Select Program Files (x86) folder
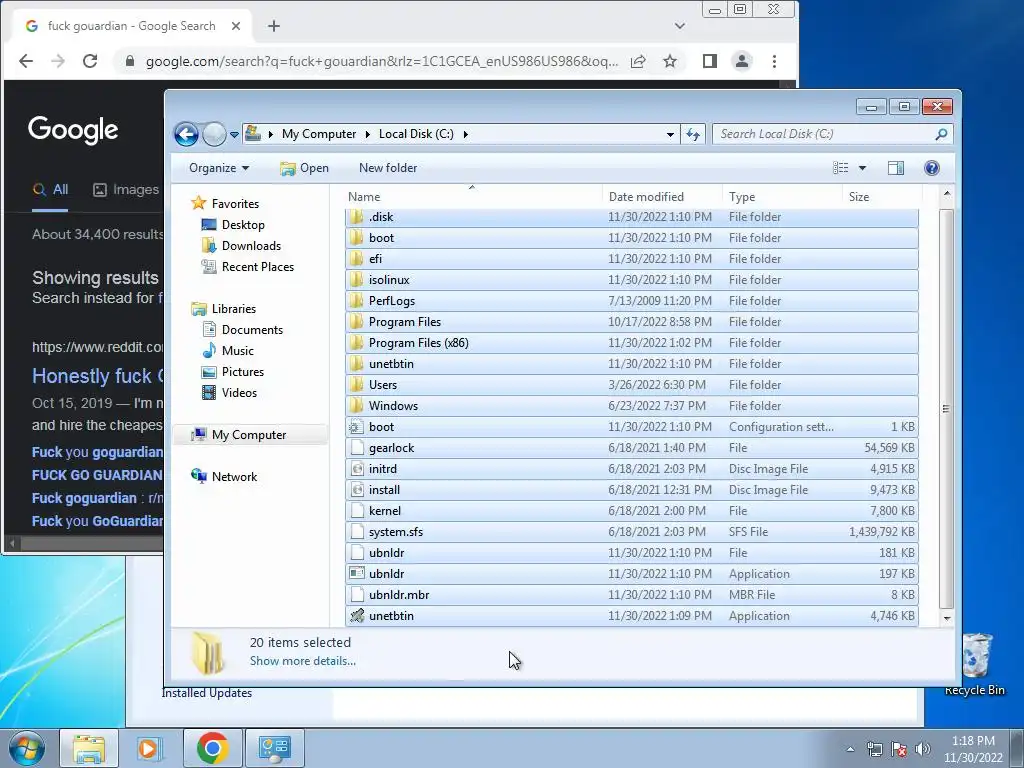Viewport: 1024px width, 768px height. click(632, 343)
